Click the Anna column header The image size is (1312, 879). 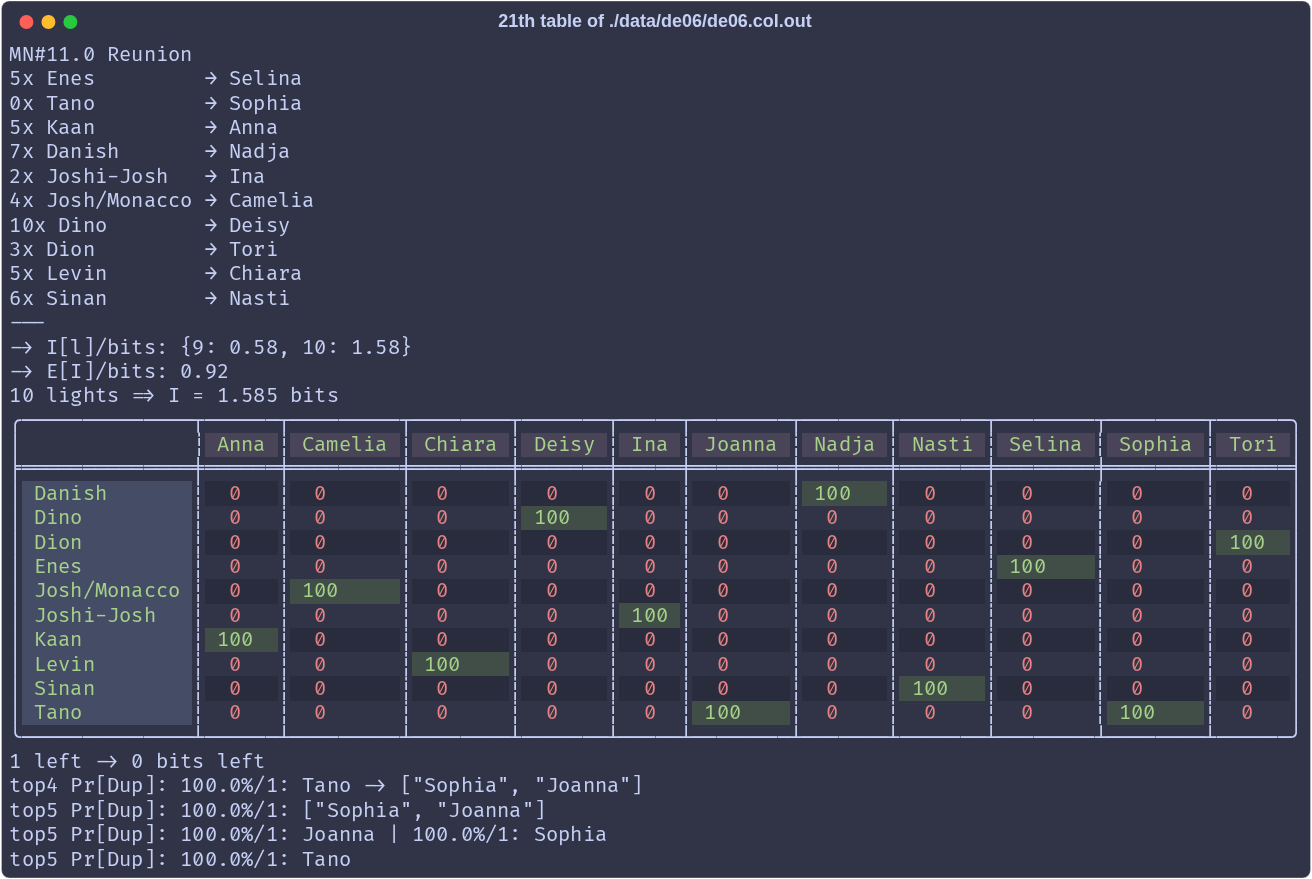[x=241, y=445]
